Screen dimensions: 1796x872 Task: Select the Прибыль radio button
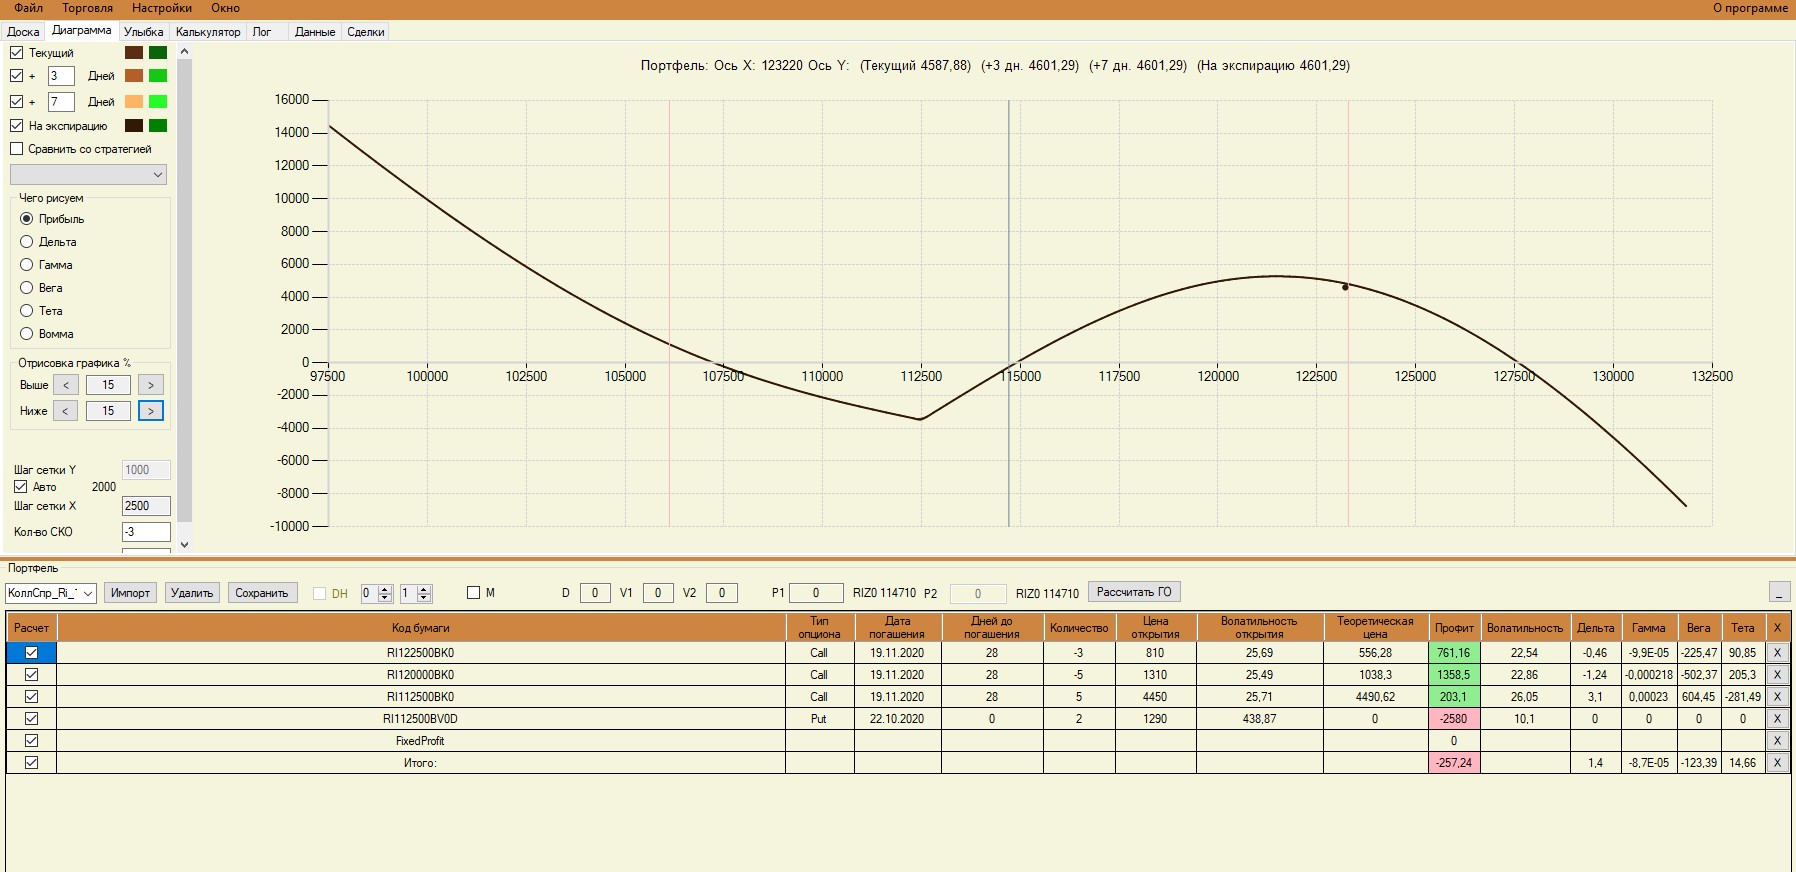point(27,219)
